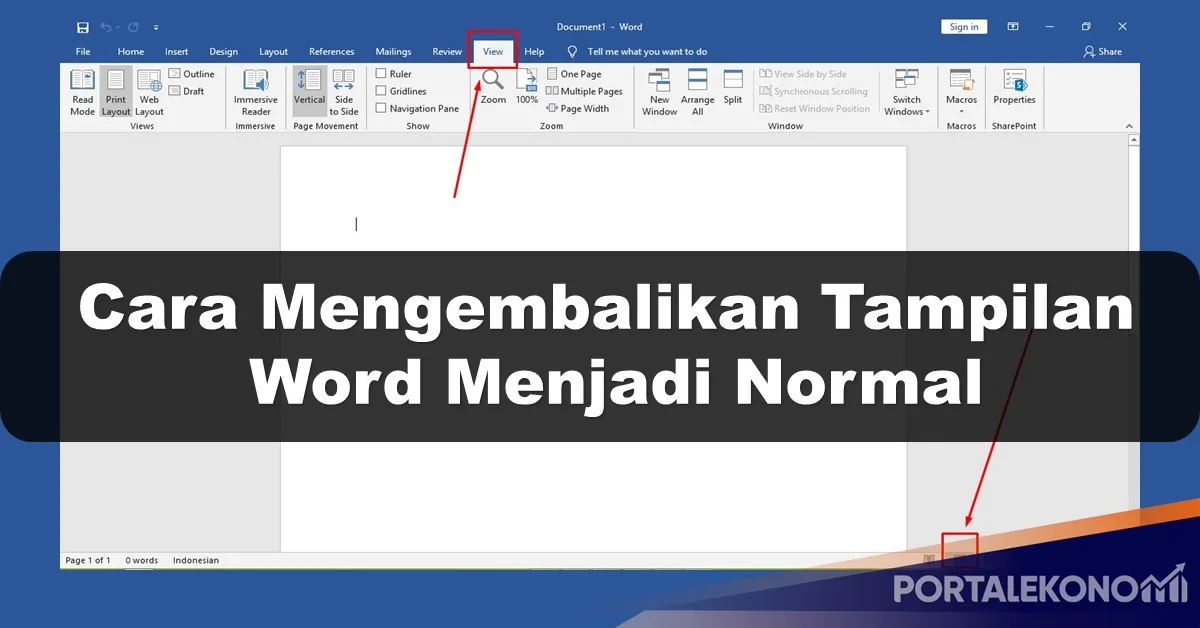
Task: Select the References tab
Action: pos(332,52)
